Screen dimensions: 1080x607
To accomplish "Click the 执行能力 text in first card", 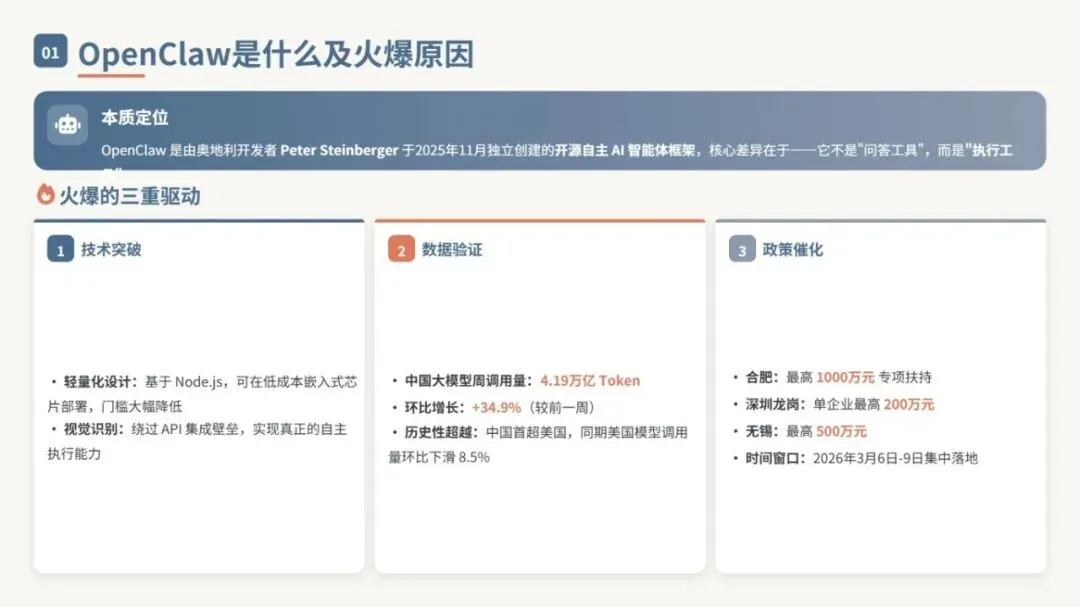I will point(74,453).
